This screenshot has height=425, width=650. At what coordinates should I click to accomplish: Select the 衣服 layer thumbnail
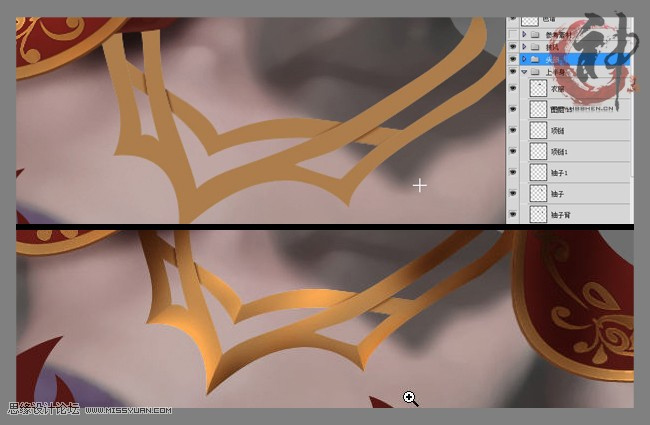(x=538, y=88)
